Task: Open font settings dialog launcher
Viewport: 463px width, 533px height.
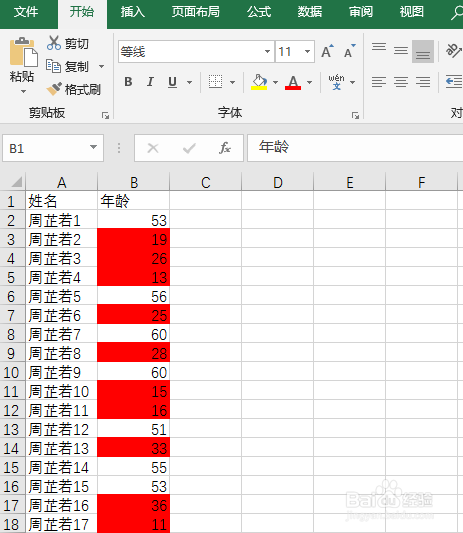Action: (x=356, y=116)
